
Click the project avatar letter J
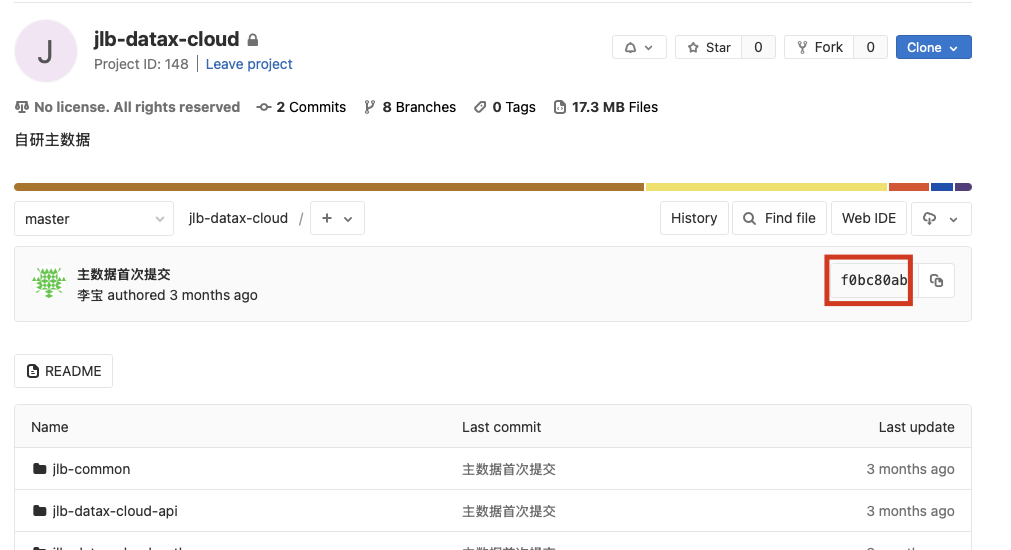point(46,51)
